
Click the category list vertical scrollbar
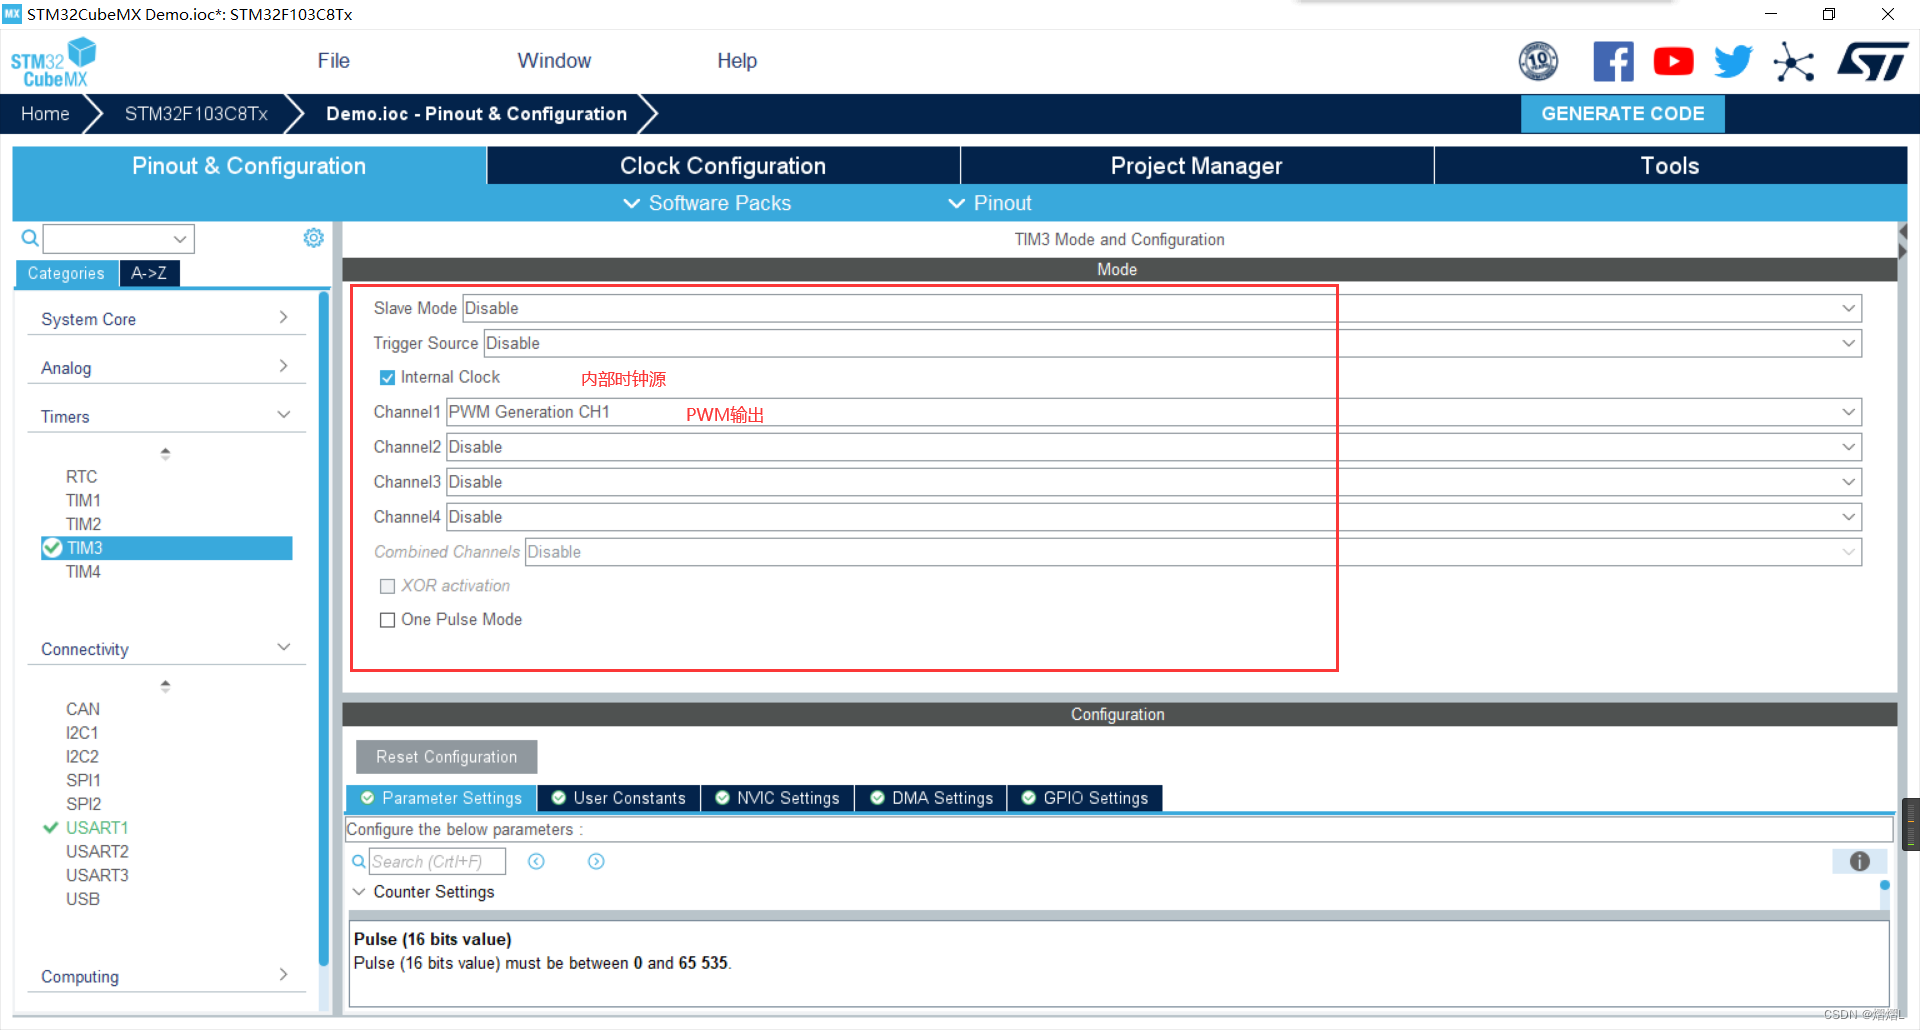[324, 630]
